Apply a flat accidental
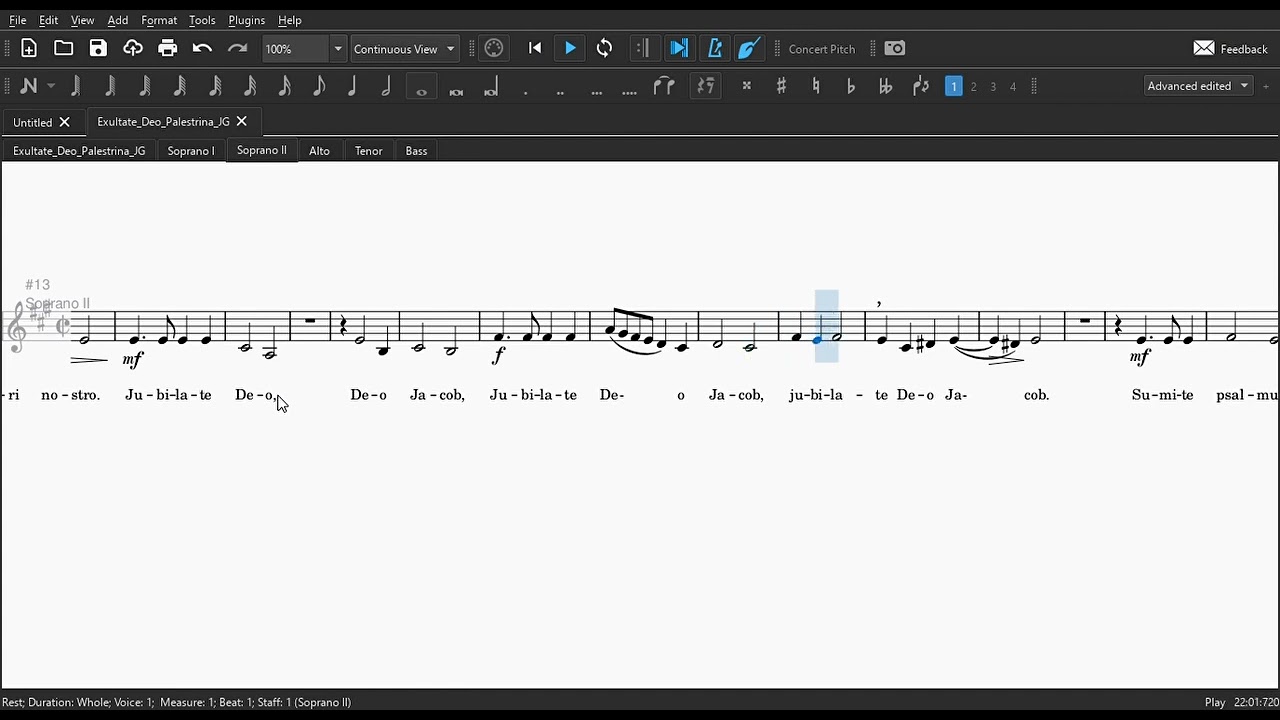 pos(851,86)
